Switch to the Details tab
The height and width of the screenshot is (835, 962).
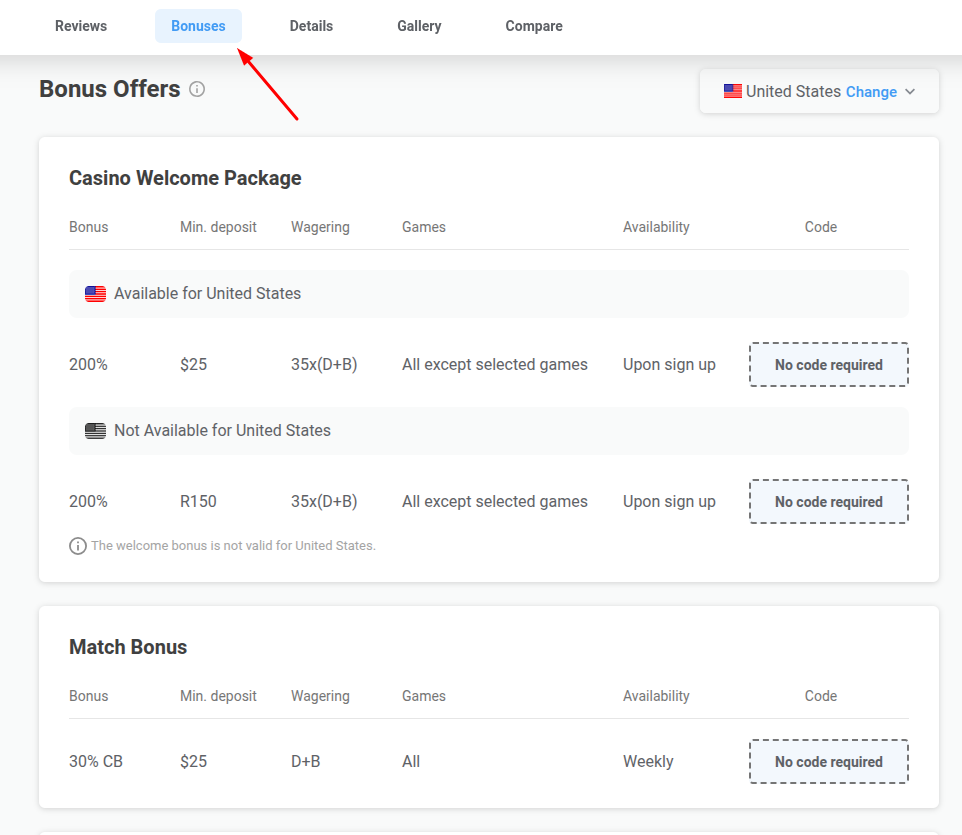pyautogui.click(x=311, y=26)
